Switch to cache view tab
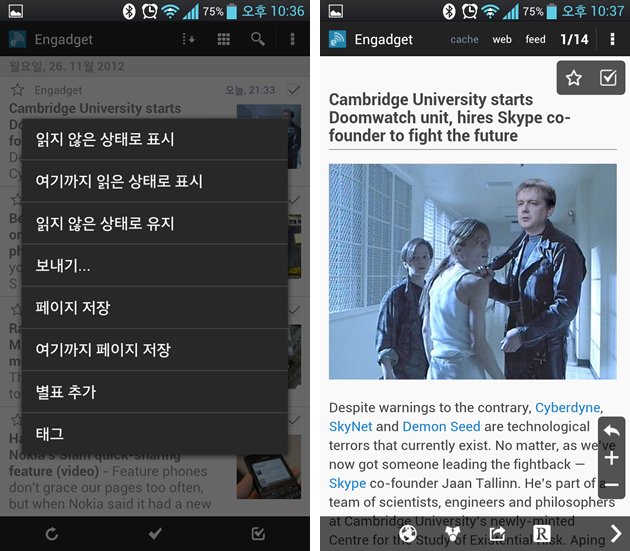This screenshot has height=551, width=630. pyautogui.click(x=464, y=39)
